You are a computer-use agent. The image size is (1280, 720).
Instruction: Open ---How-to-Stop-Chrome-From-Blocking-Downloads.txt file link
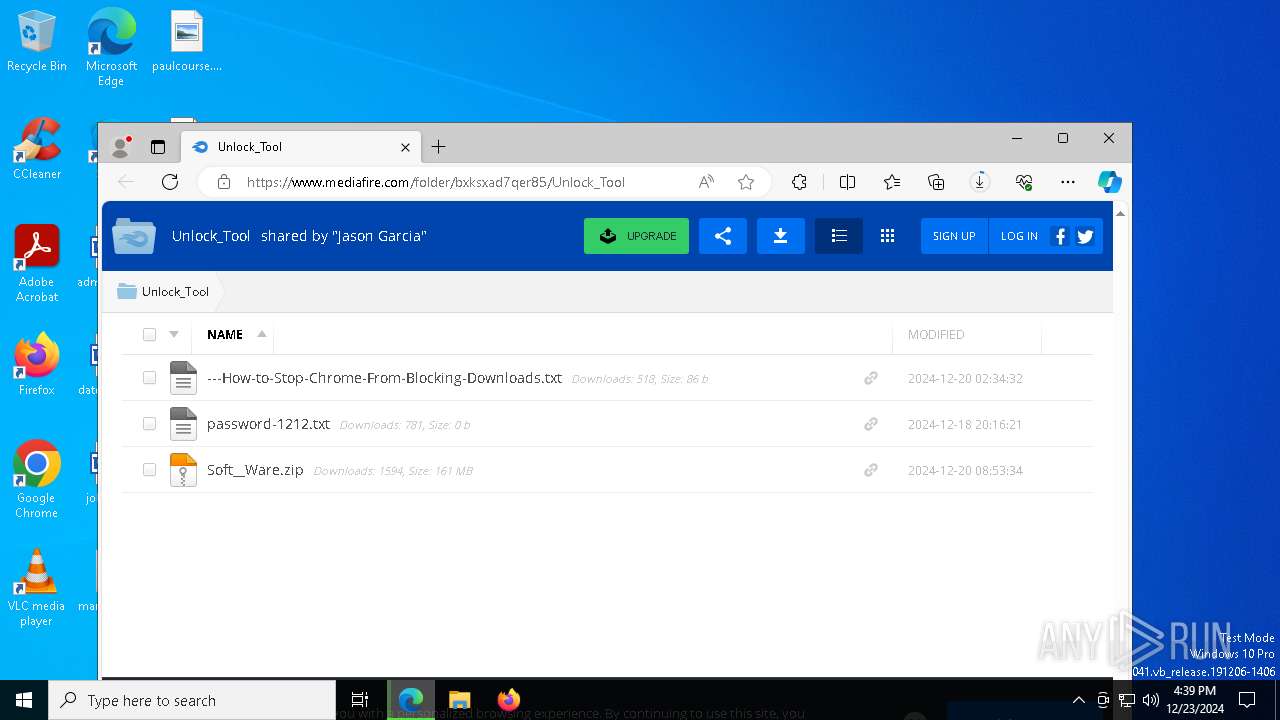click(x=384, y=378)
